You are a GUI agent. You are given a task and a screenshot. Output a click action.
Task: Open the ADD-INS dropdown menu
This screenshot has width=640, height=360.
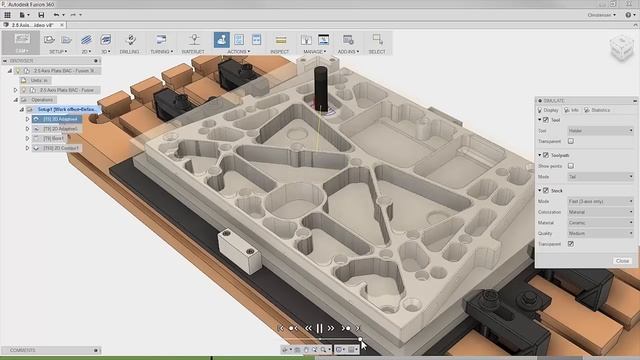point(348,52)
